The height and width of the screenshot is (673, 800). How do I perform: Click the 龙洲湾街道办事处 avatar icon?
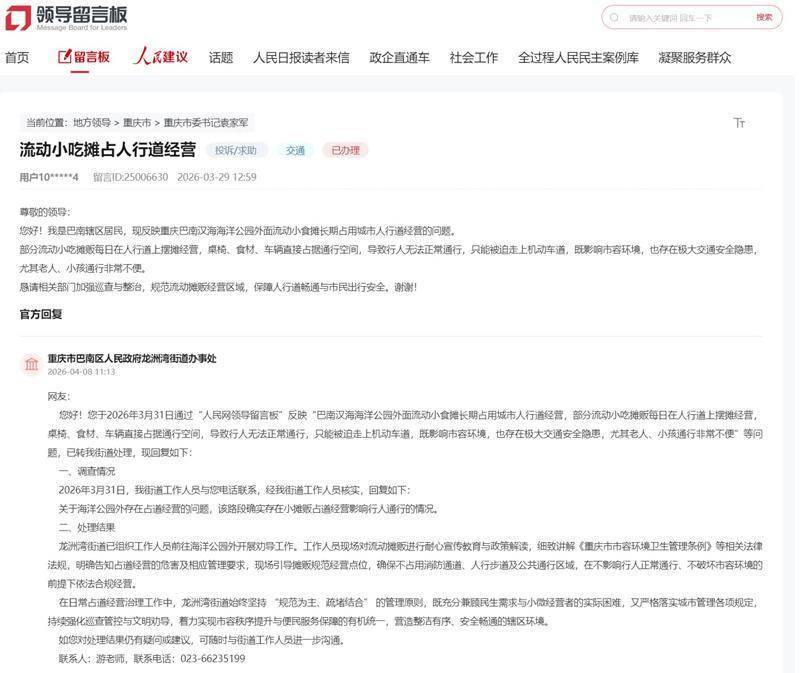click(31, 363)
